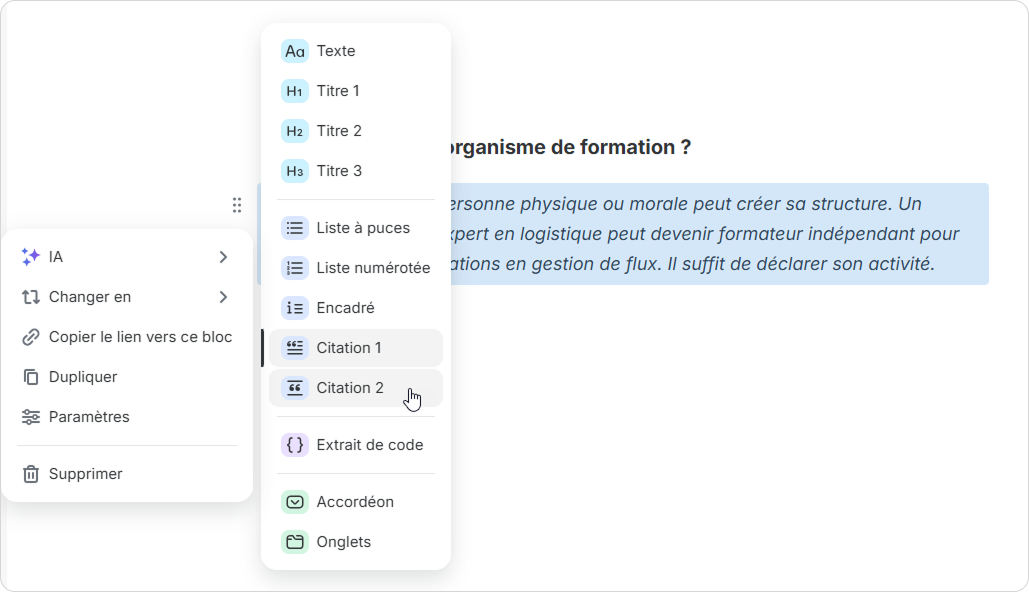
Task: Open Paramètres for this block
Action: pyautogui.click(x=89, y=417)
